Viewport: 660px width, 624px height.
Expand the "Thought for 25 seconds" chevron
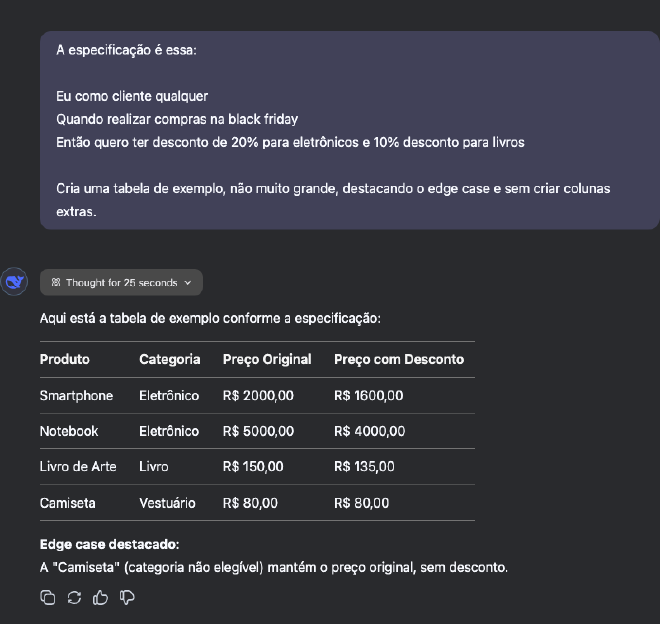click(x=188, y=283)
